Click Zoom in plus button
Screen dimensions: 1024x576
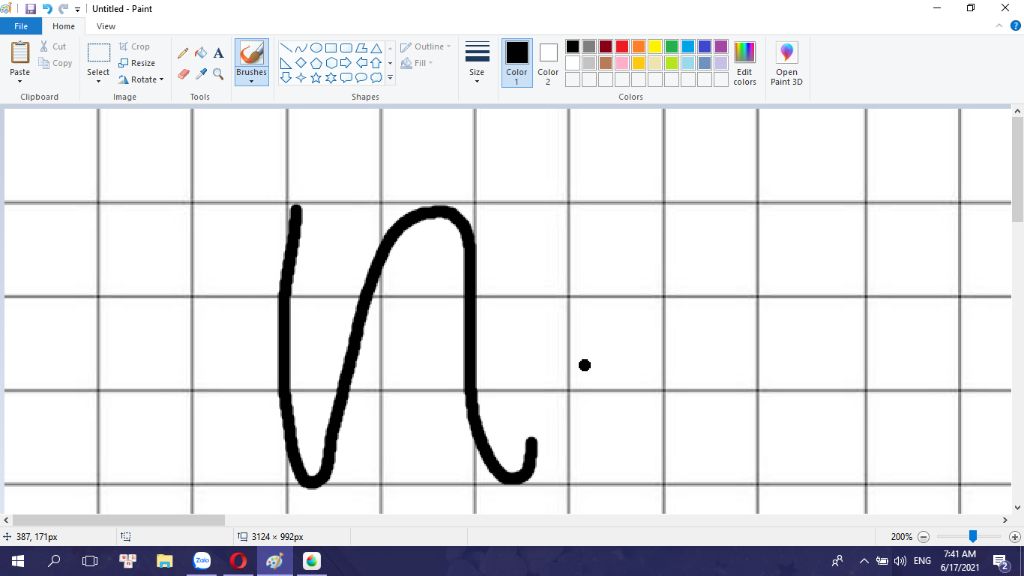click(x=1014, y=537)
